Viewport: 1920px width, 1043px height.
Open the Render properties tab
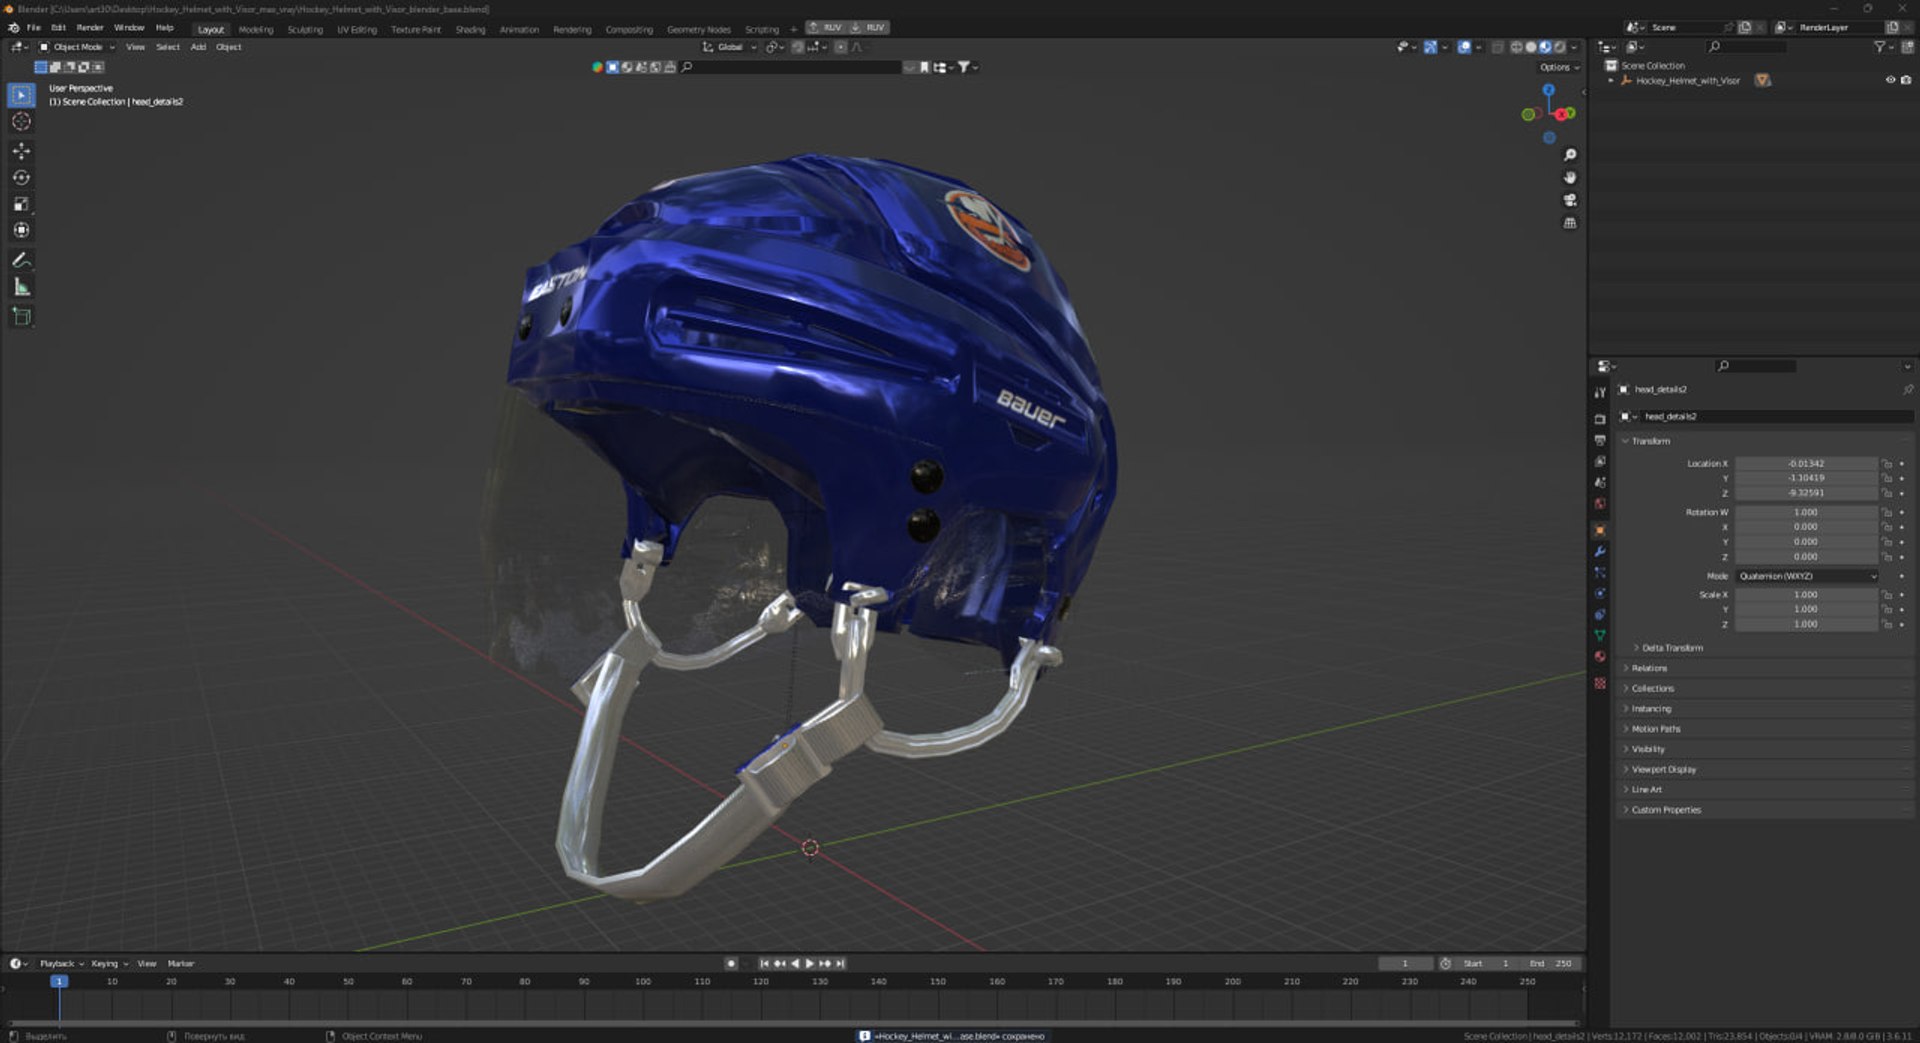tap(1600, 419)
